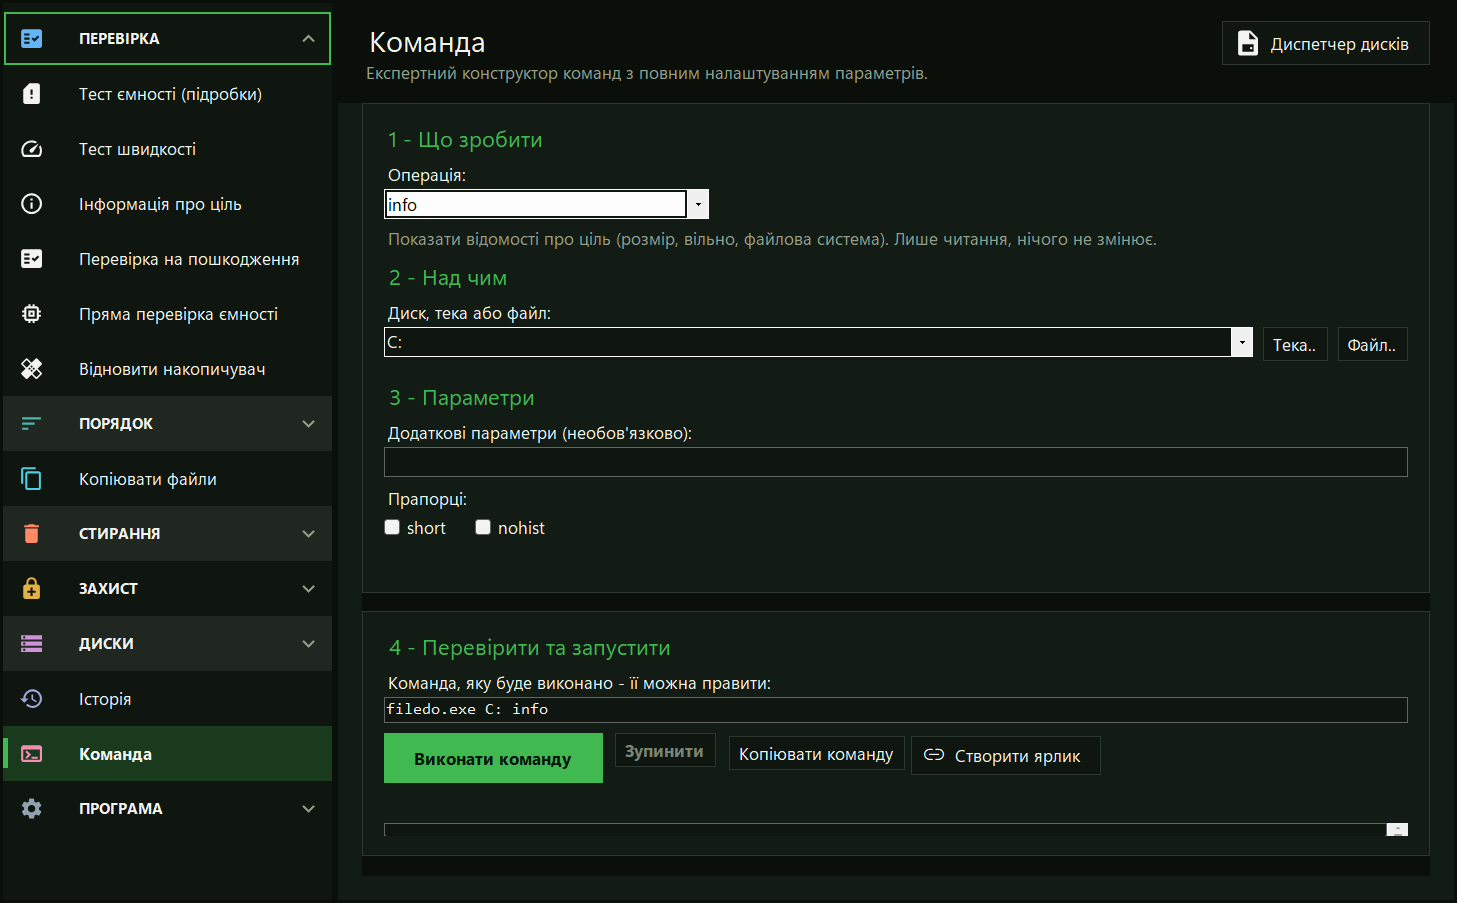This screenshot has width=1457, height=903.
Task: Click the ПРОГРАМА gear icon
Action: click(32, 809)
